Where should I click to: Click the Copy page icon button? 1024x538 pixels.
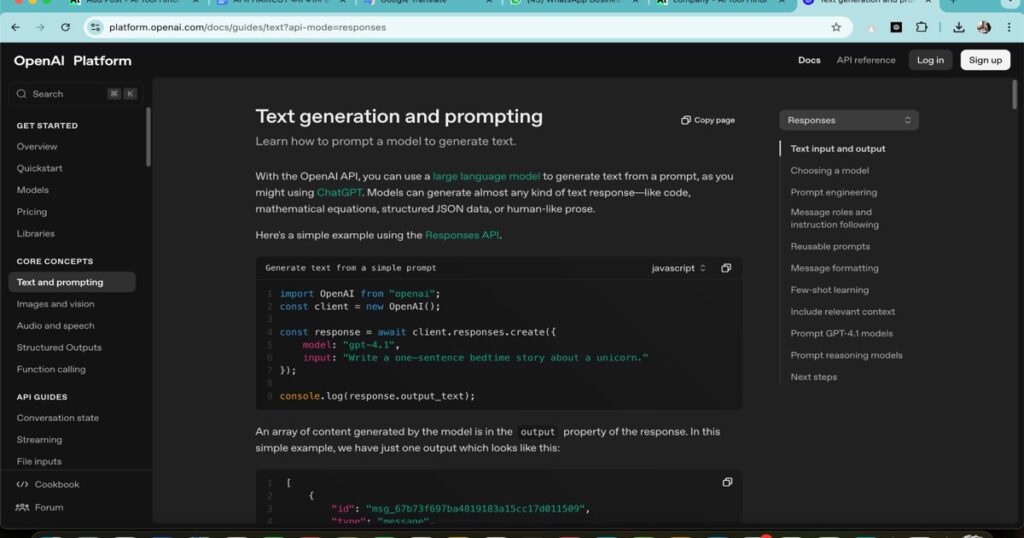click(708, 120)
